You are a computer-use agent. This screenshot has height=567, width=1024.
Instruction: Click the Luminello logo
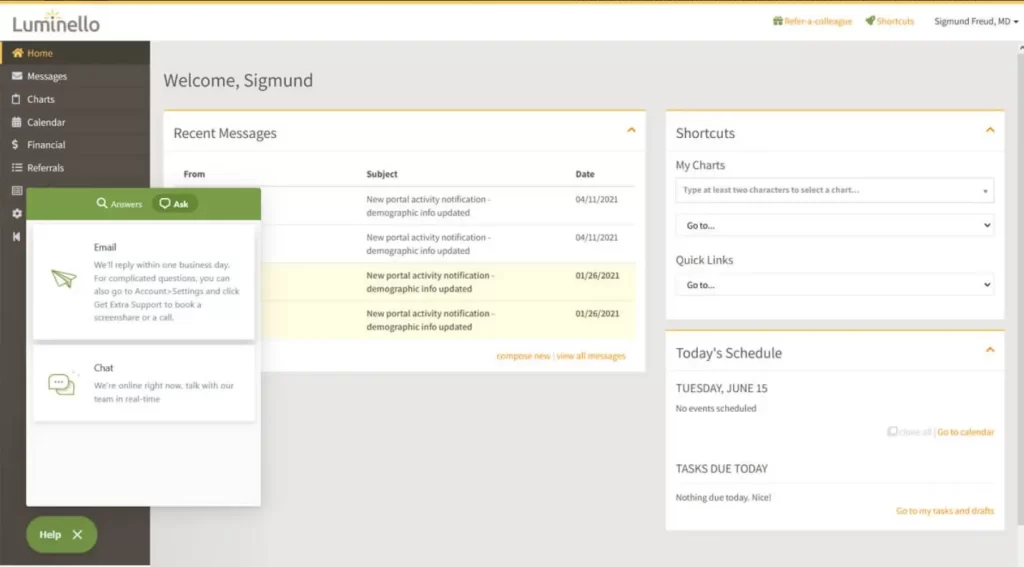coord(56,22)
